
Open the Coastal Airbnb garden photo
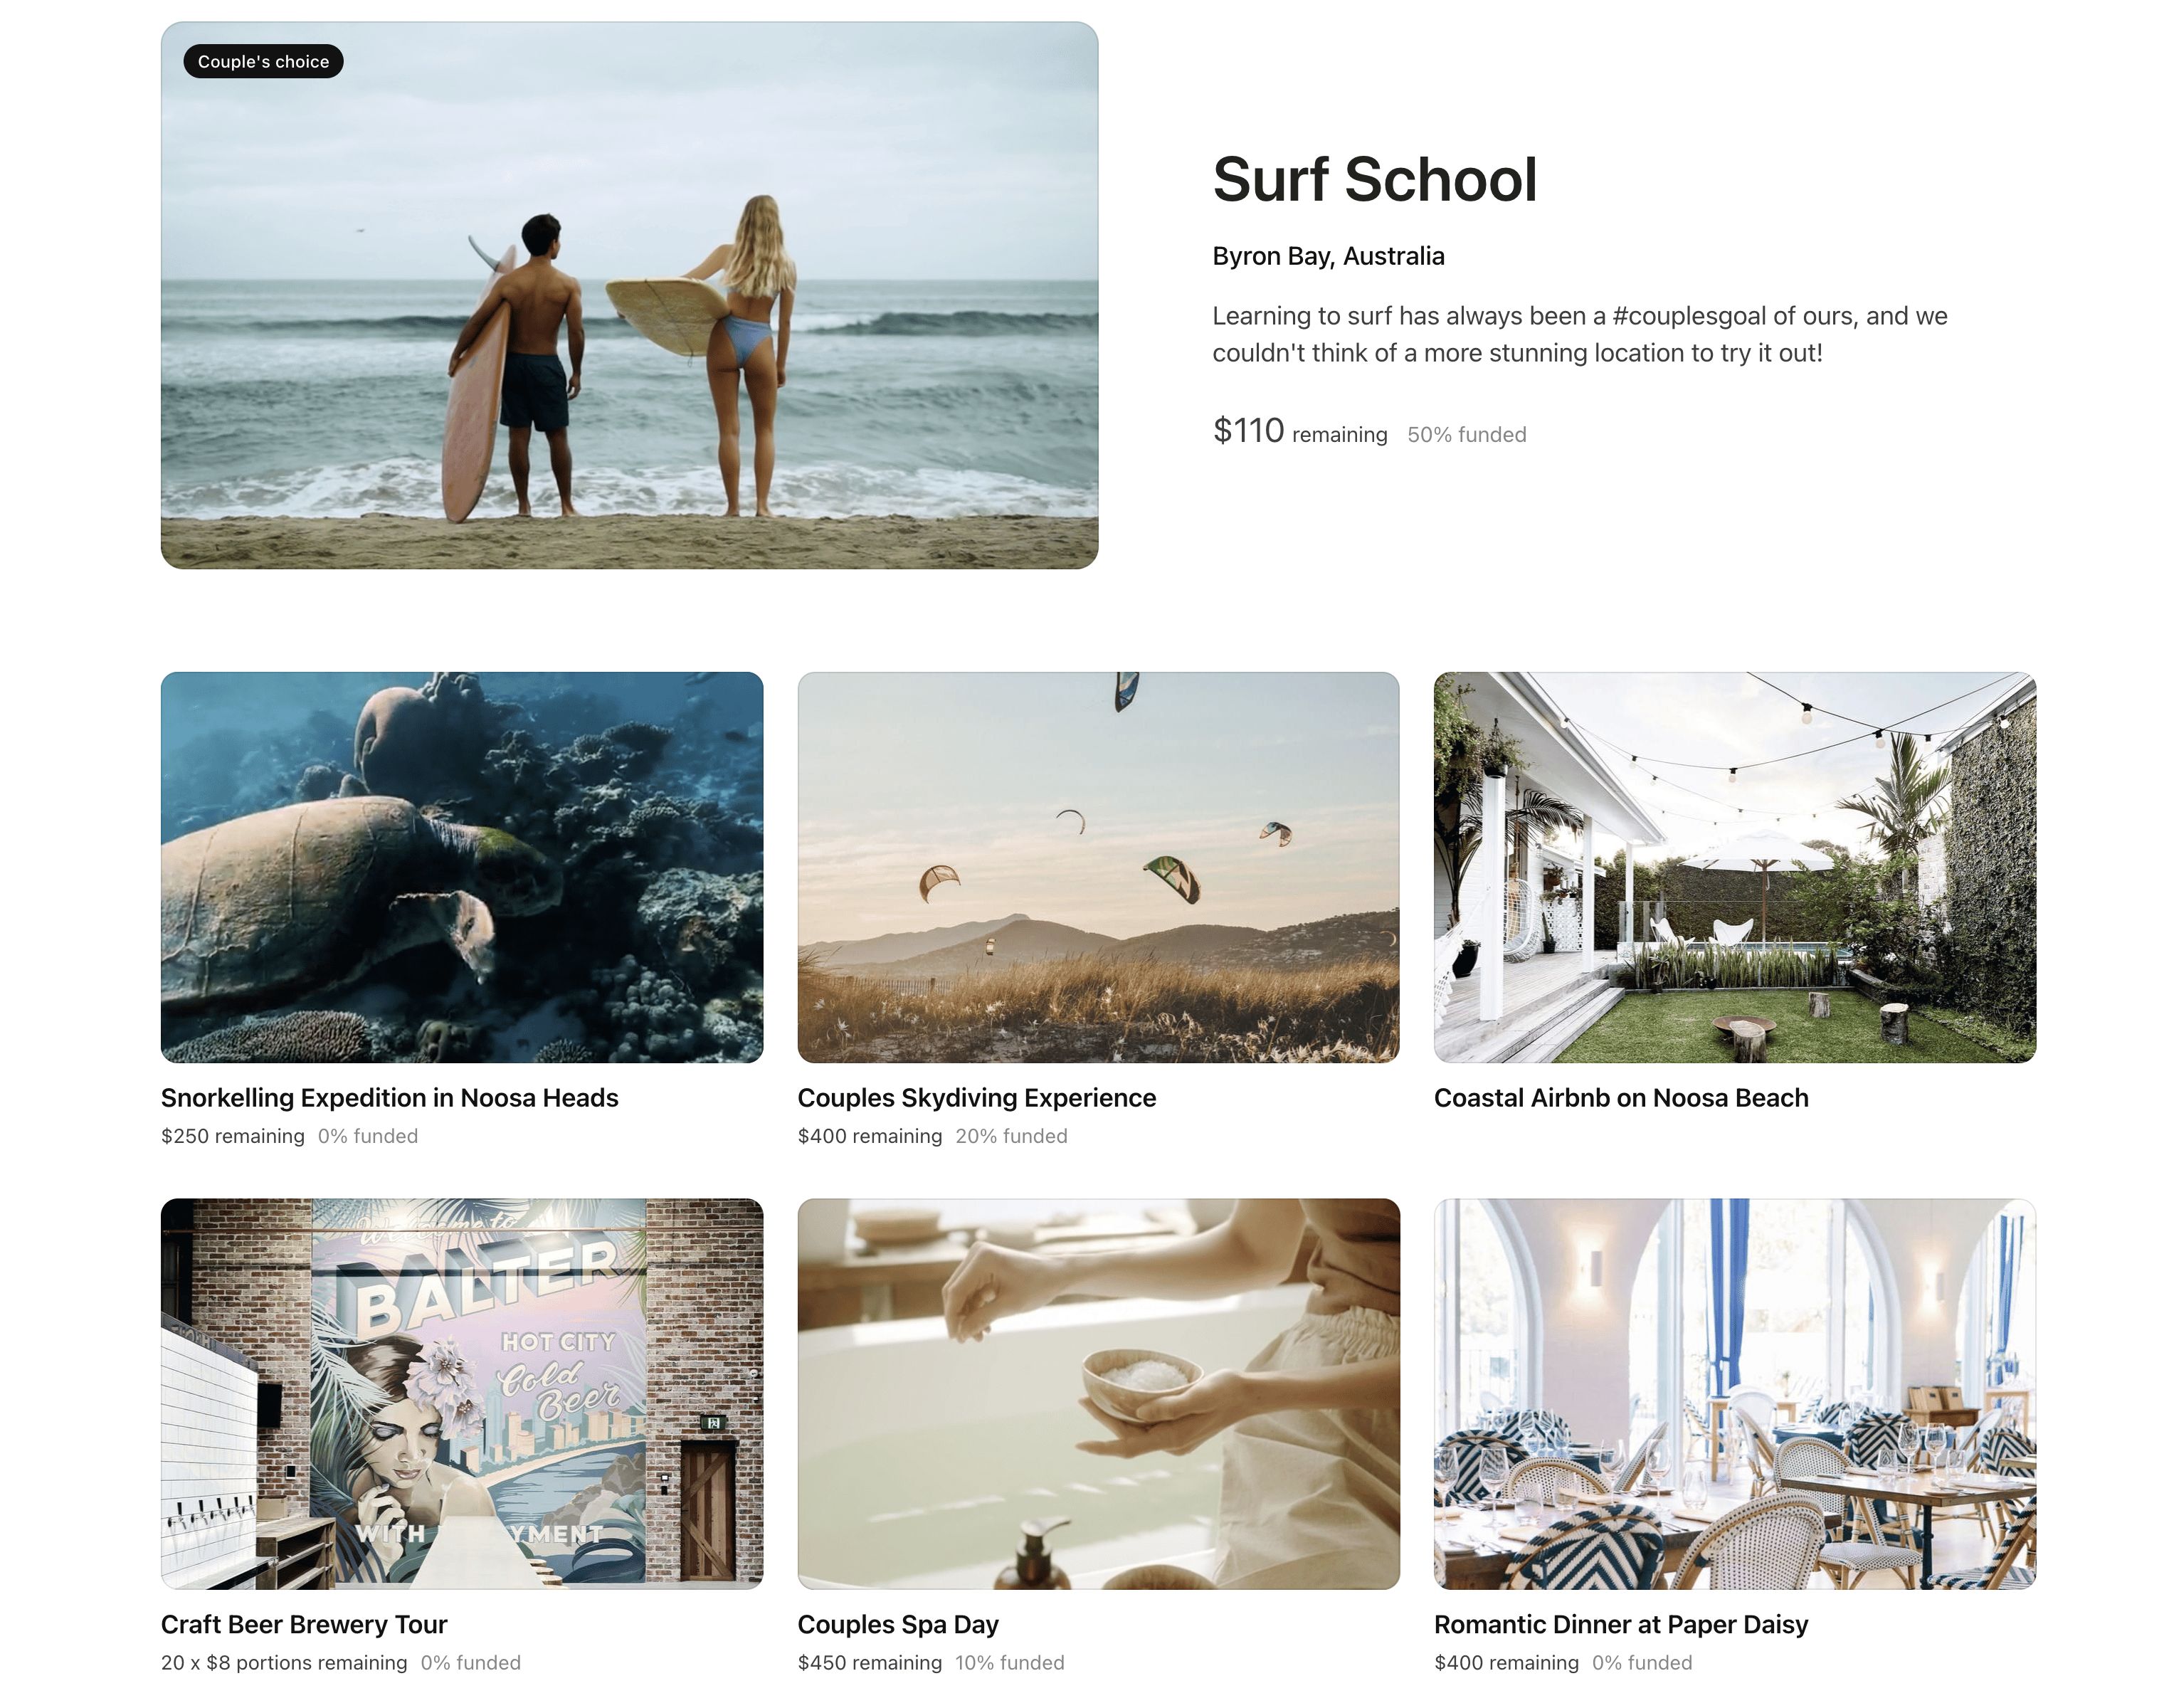[x=1734, y=867]
